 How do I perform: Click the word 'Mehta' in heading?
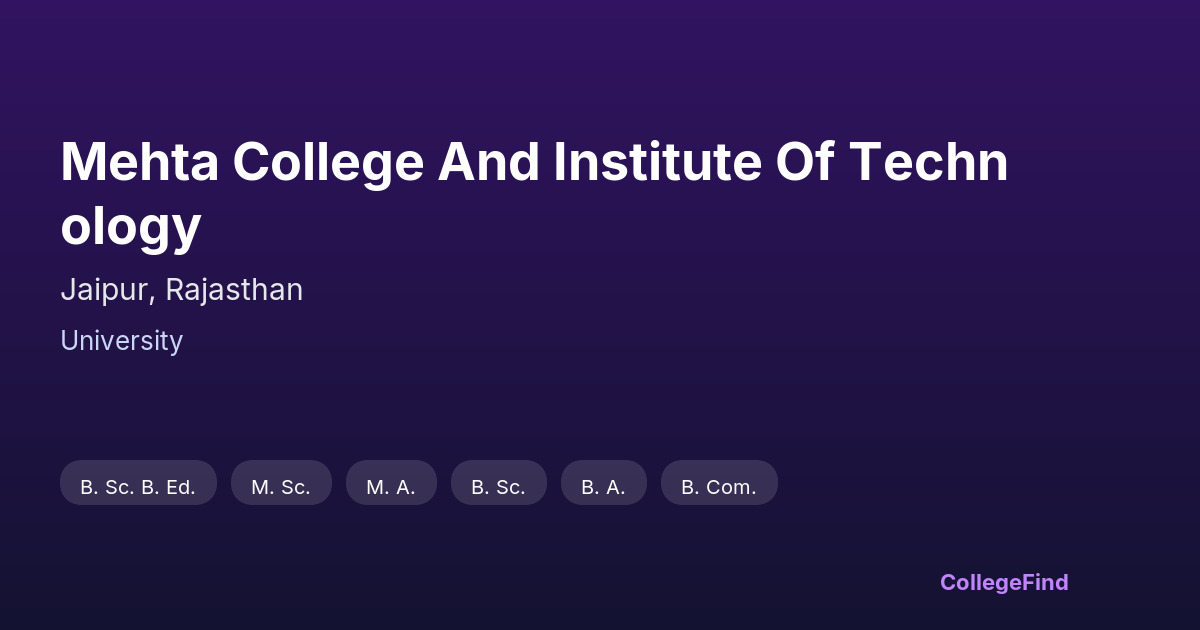click(x=139, y=163)
